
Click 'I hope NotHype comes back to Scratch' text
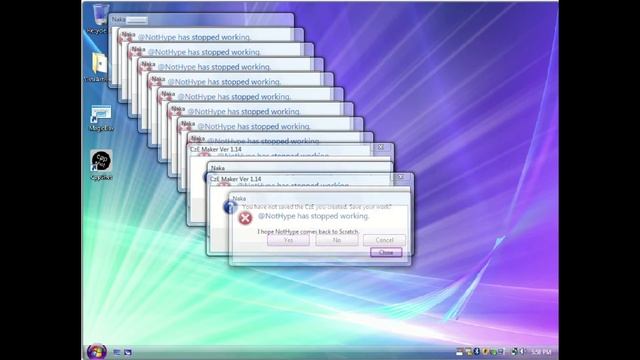308,231
